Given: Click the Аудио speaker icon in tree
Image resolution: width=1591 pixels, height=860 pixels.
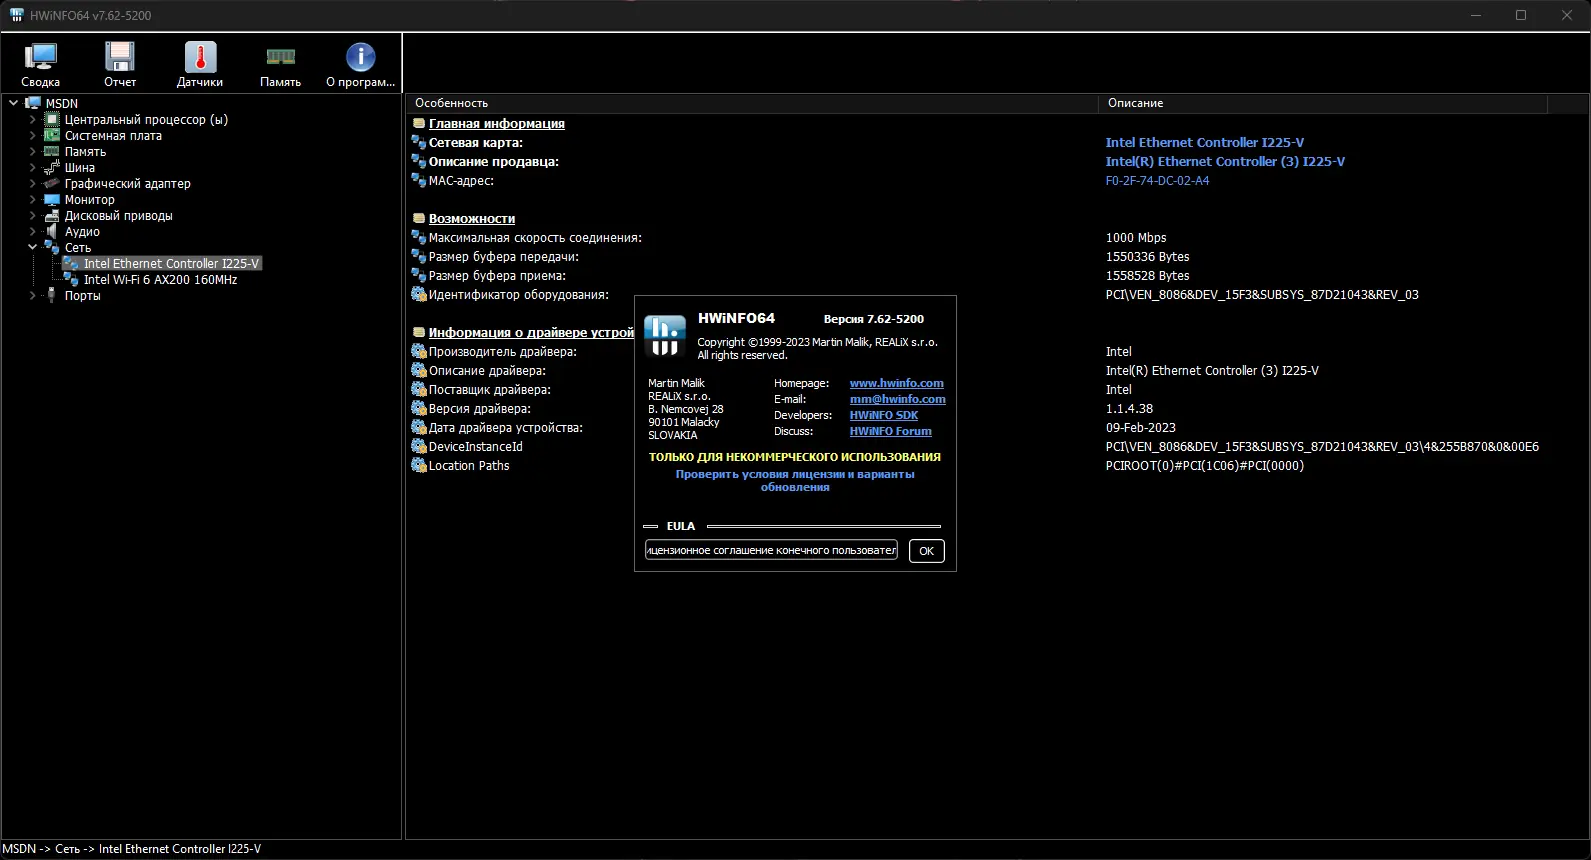Looking at the screenshot, I should point(52,231).
